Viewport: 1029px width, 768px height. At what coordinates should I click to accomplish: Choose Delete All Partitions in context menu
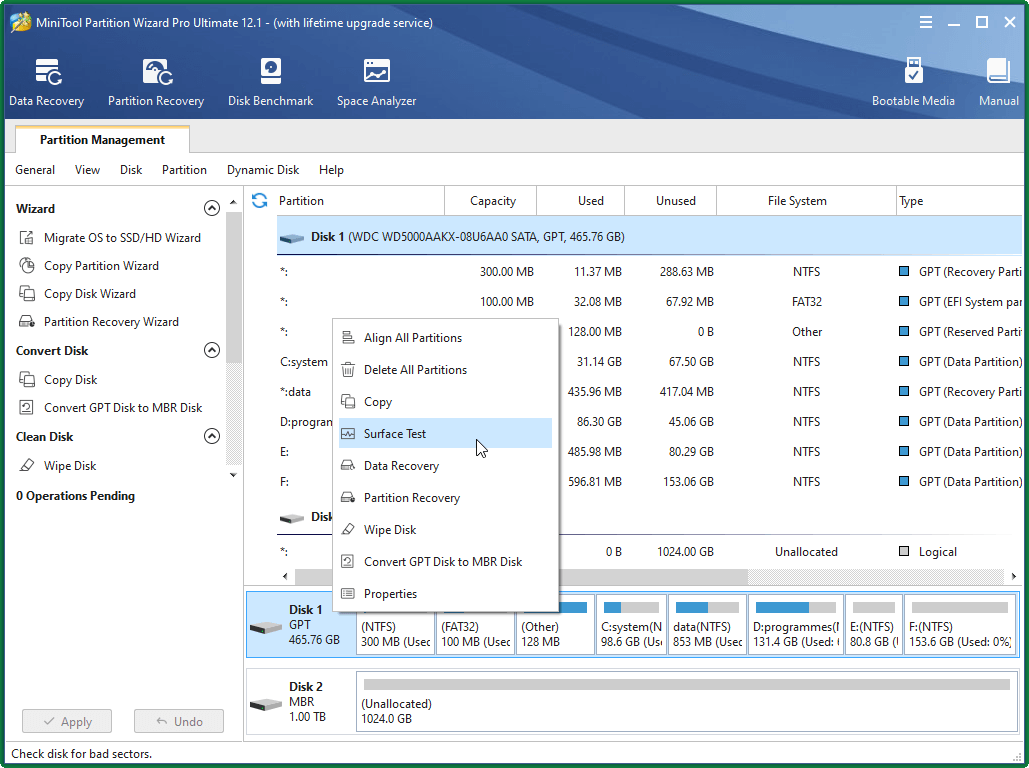coord(445,370)
